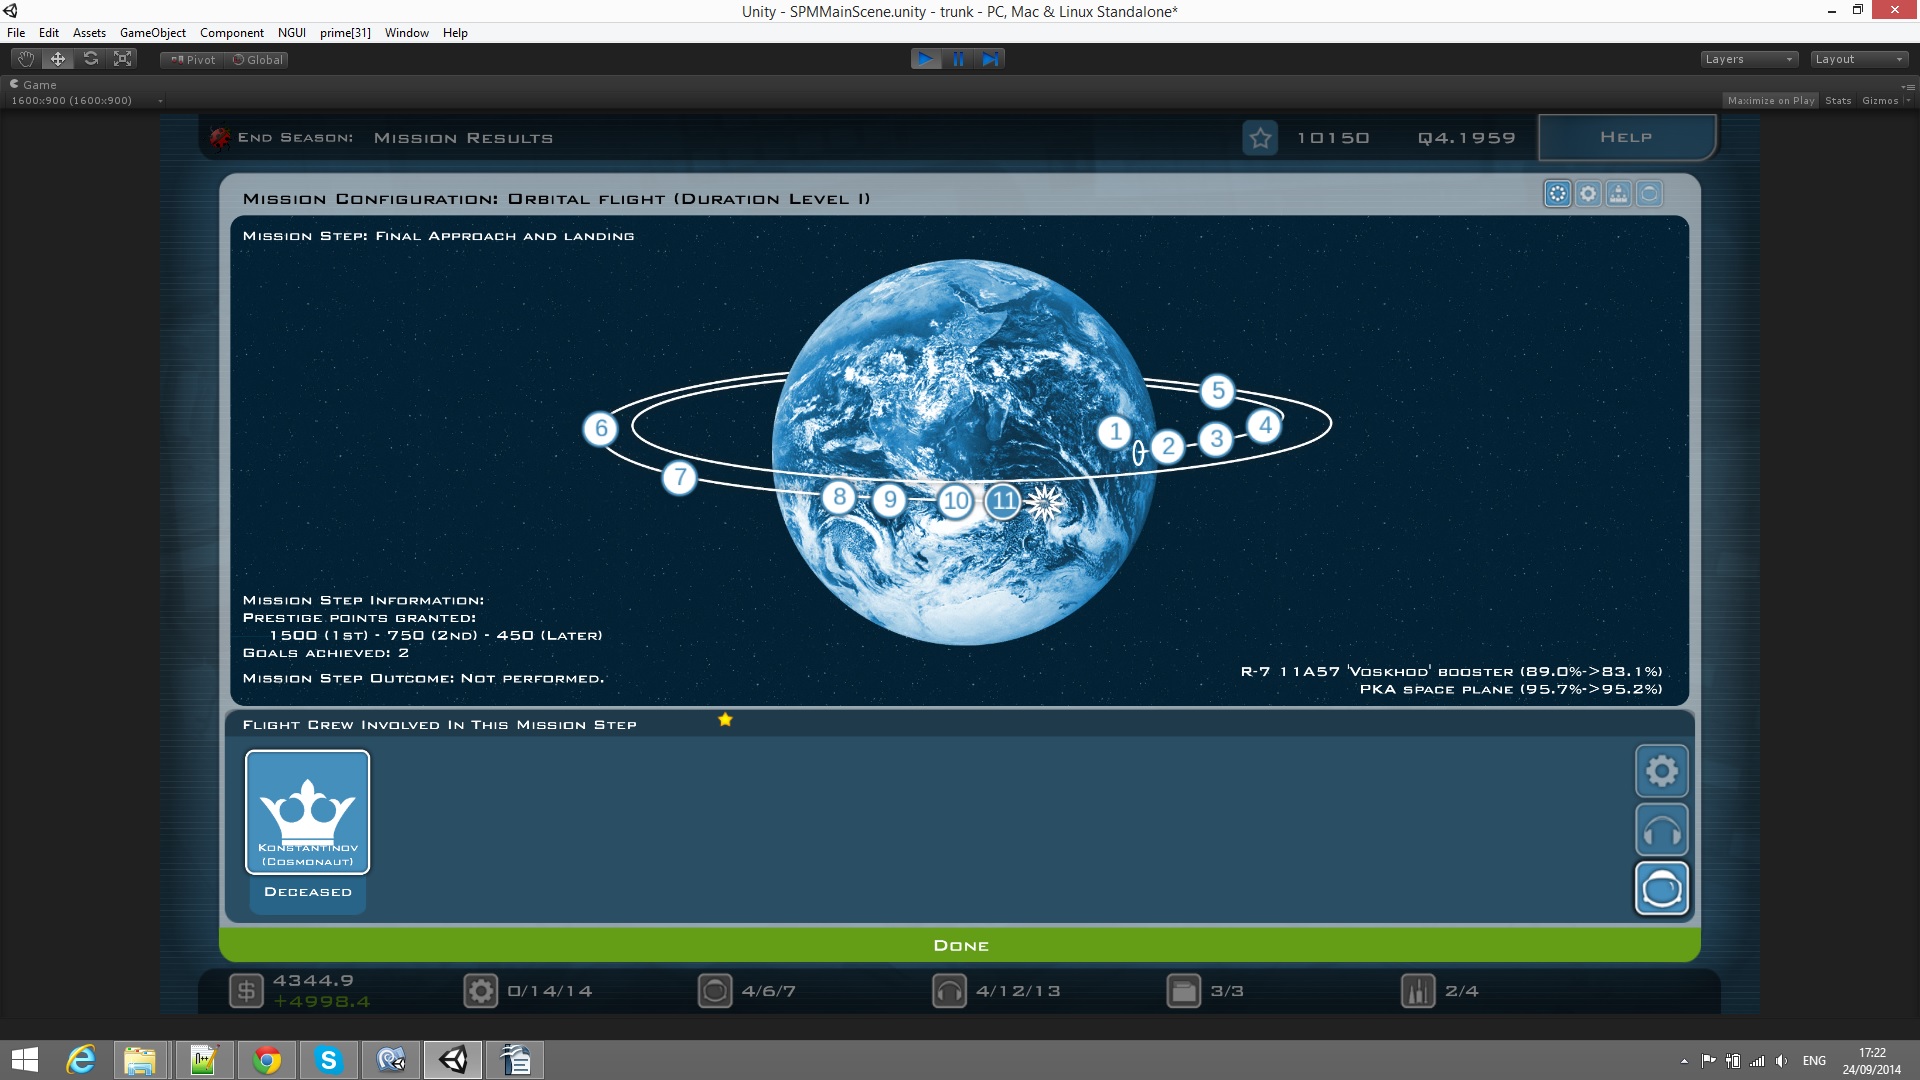1920x1080 pixels.
Task: Open the GameObject menu
Action: pos(152,32)
